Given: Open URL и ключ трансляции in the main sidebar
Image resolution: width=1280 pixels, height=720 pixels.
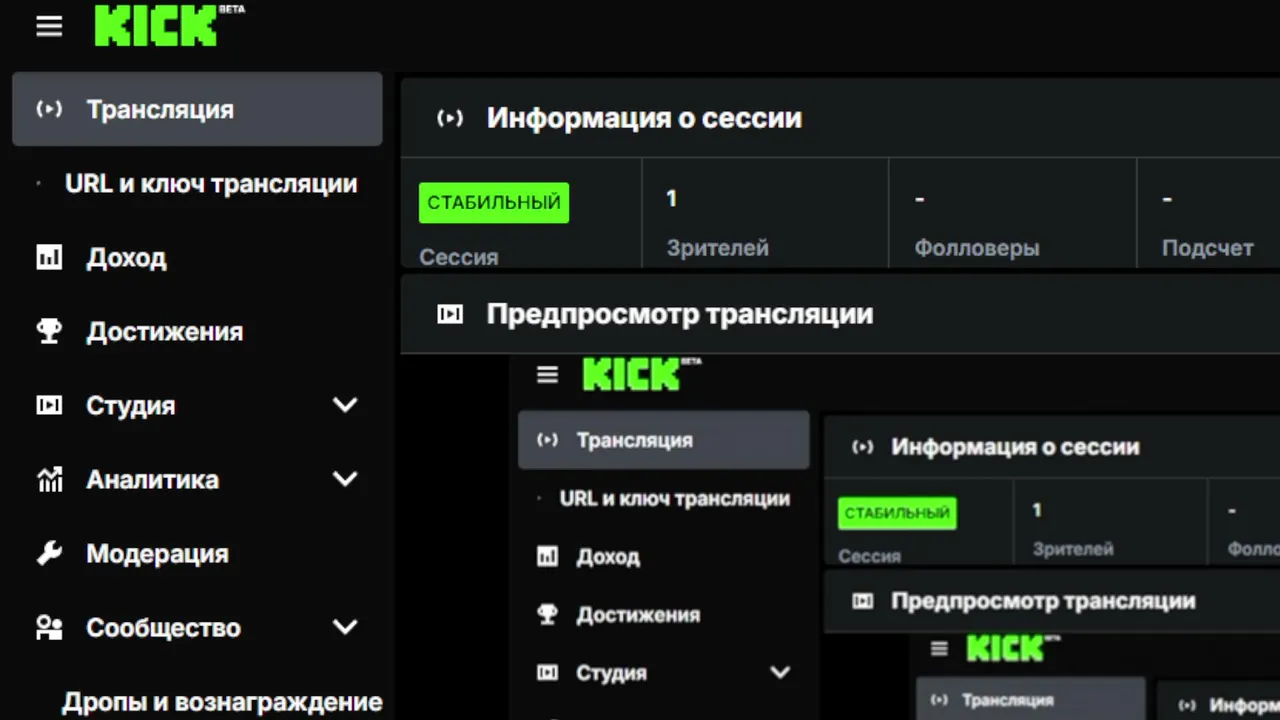Looking at the screenshot, I should pyautogui.click(x=211, y=184).
